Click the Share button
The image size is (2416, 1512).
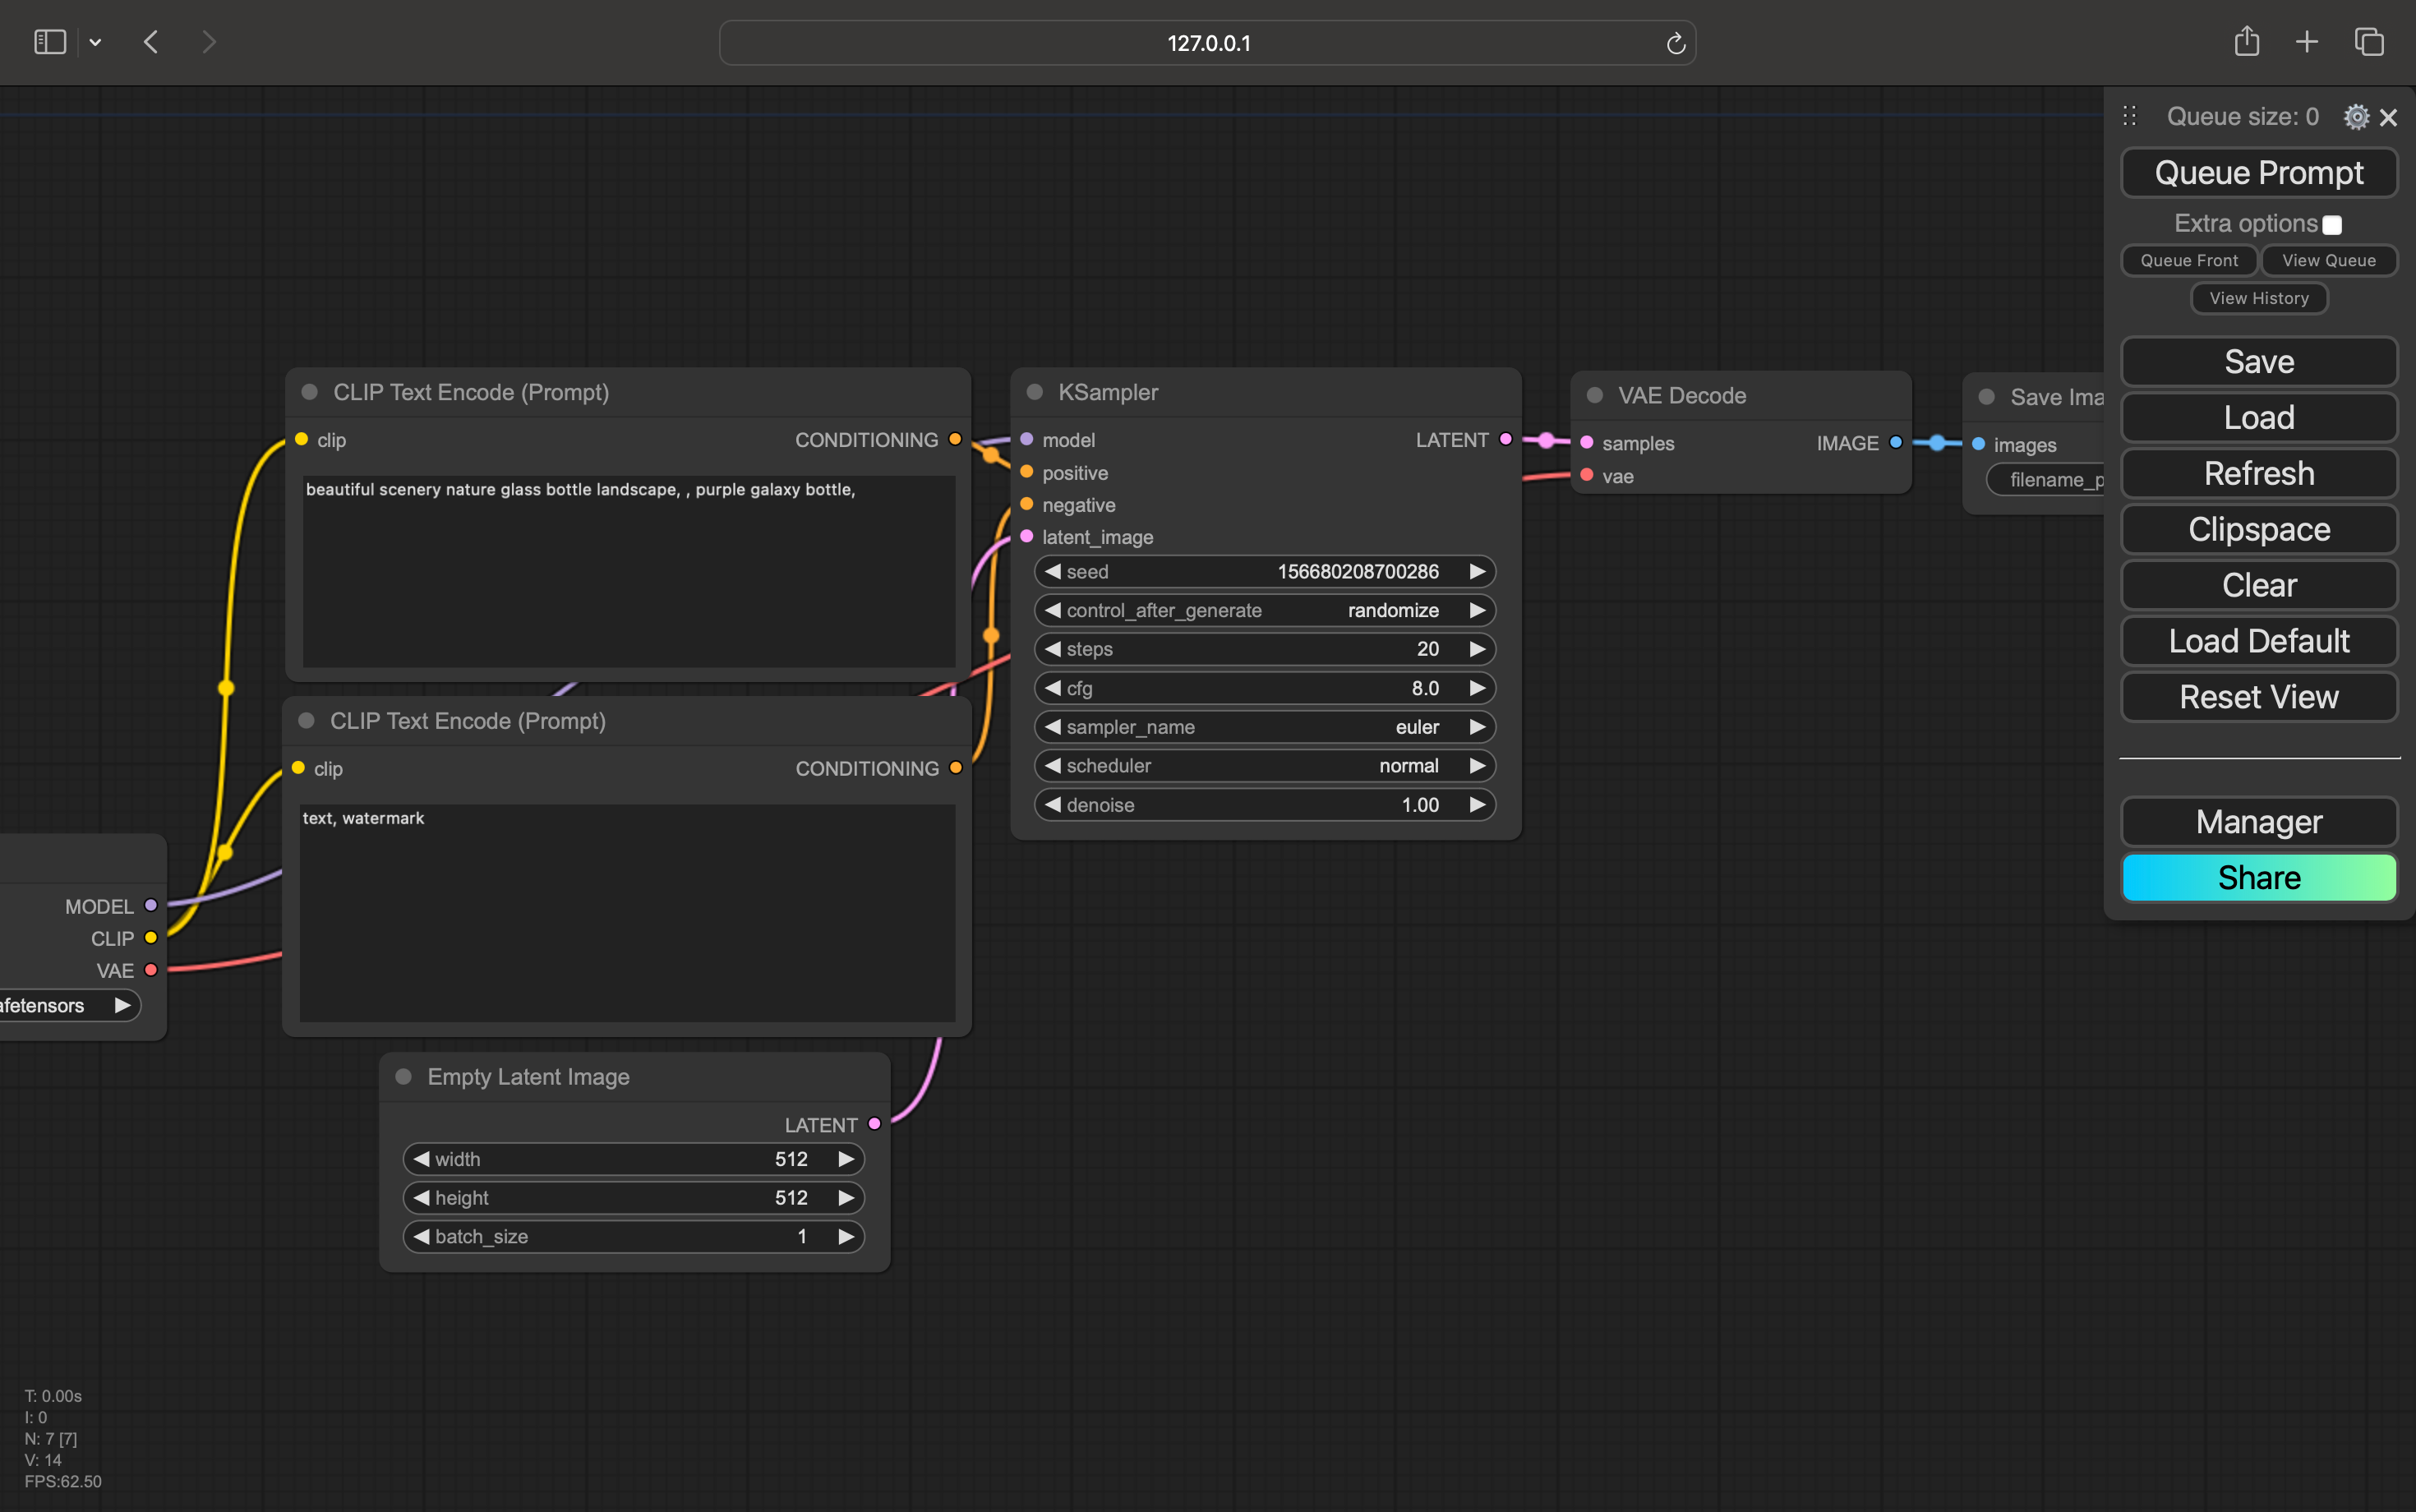click(x=2259, y=878)
